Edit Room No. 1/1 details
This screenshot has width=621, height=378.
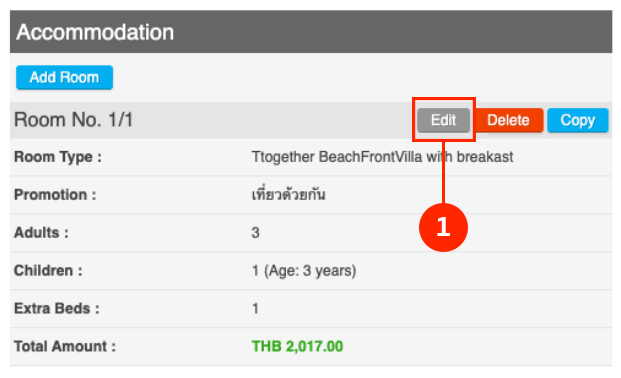(444, 120)
